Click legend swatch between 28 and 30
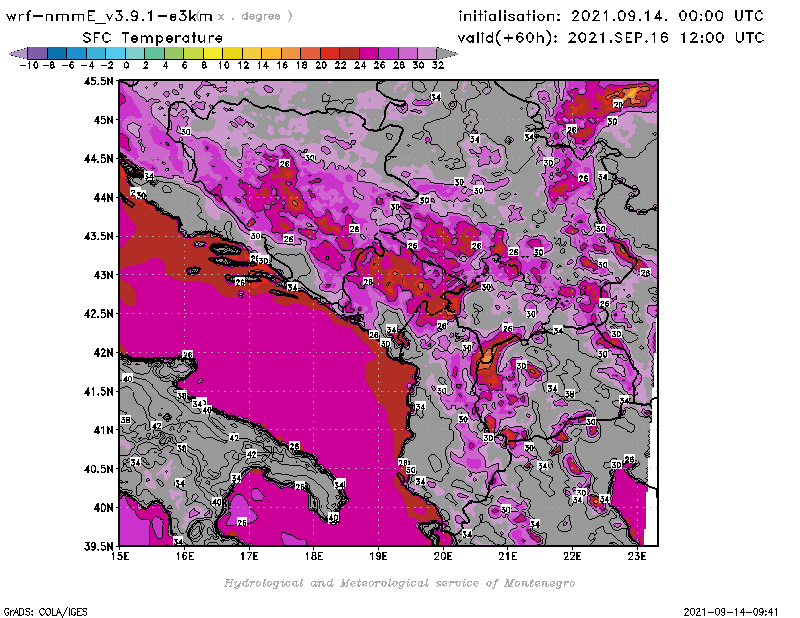Image resolution: width=800 pixels, height=618 pixels. pyautogui.click(x=408, y=53)
